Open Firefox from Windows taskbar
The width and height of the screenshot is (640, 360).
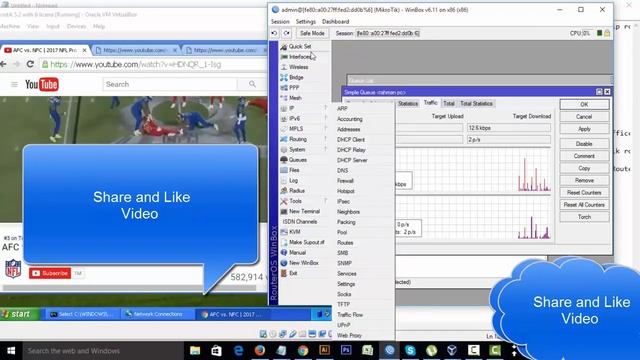[x=260, y=350]
